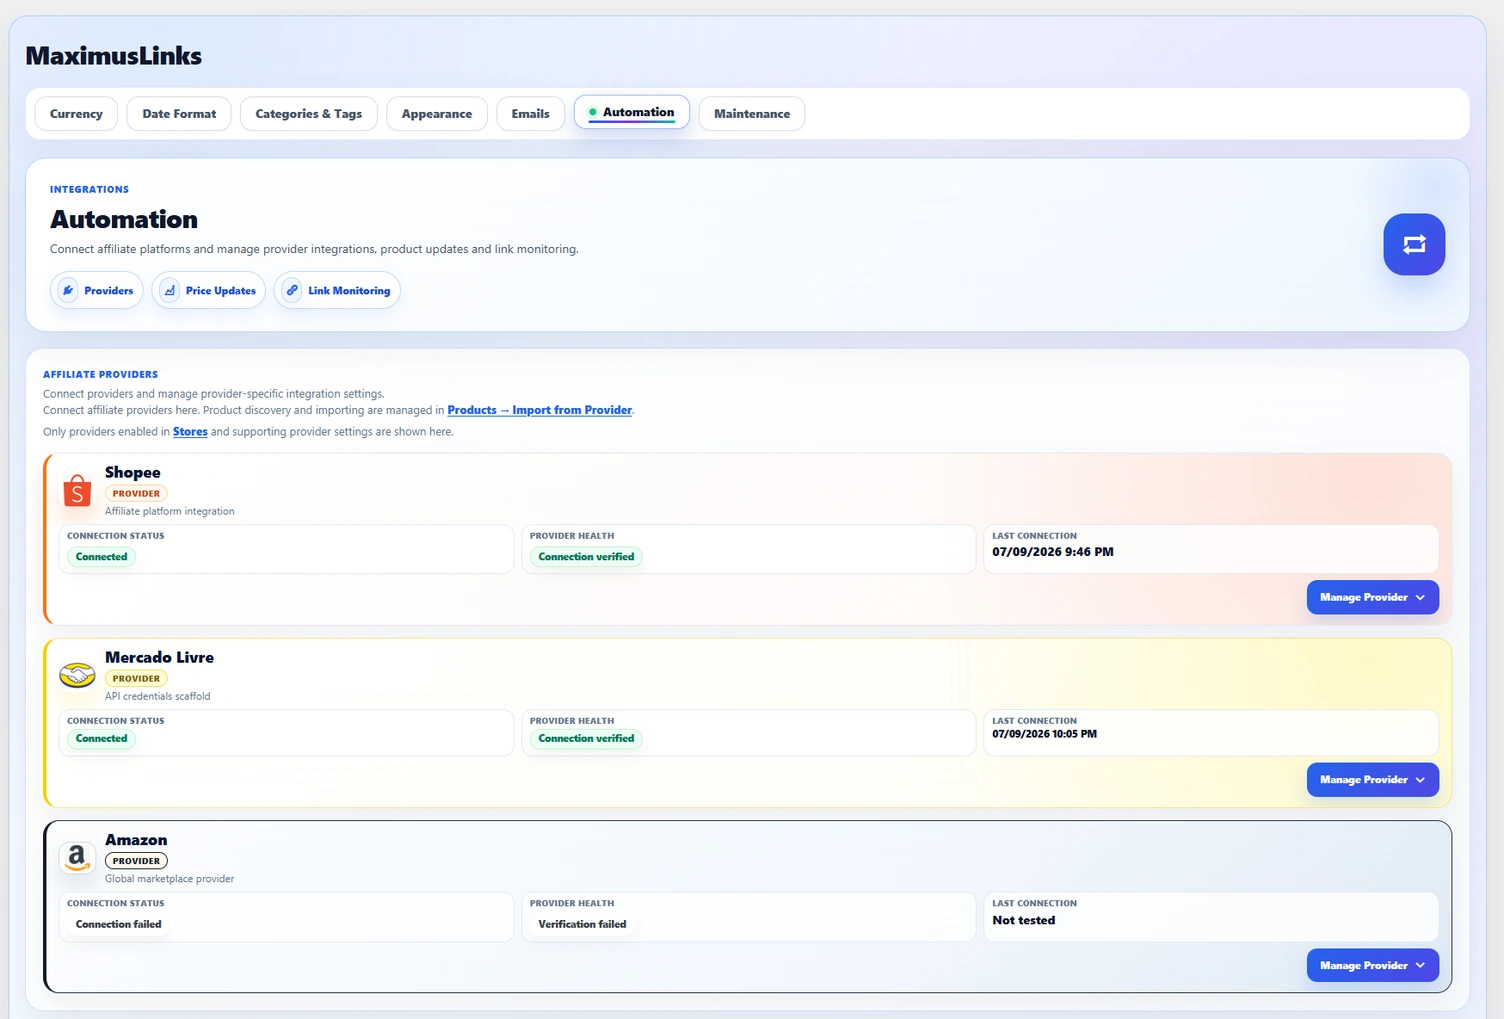Screen dimensions: 1504x1019
Task: Click the Mercado Livre handshake logo
Action: [77, 675]
